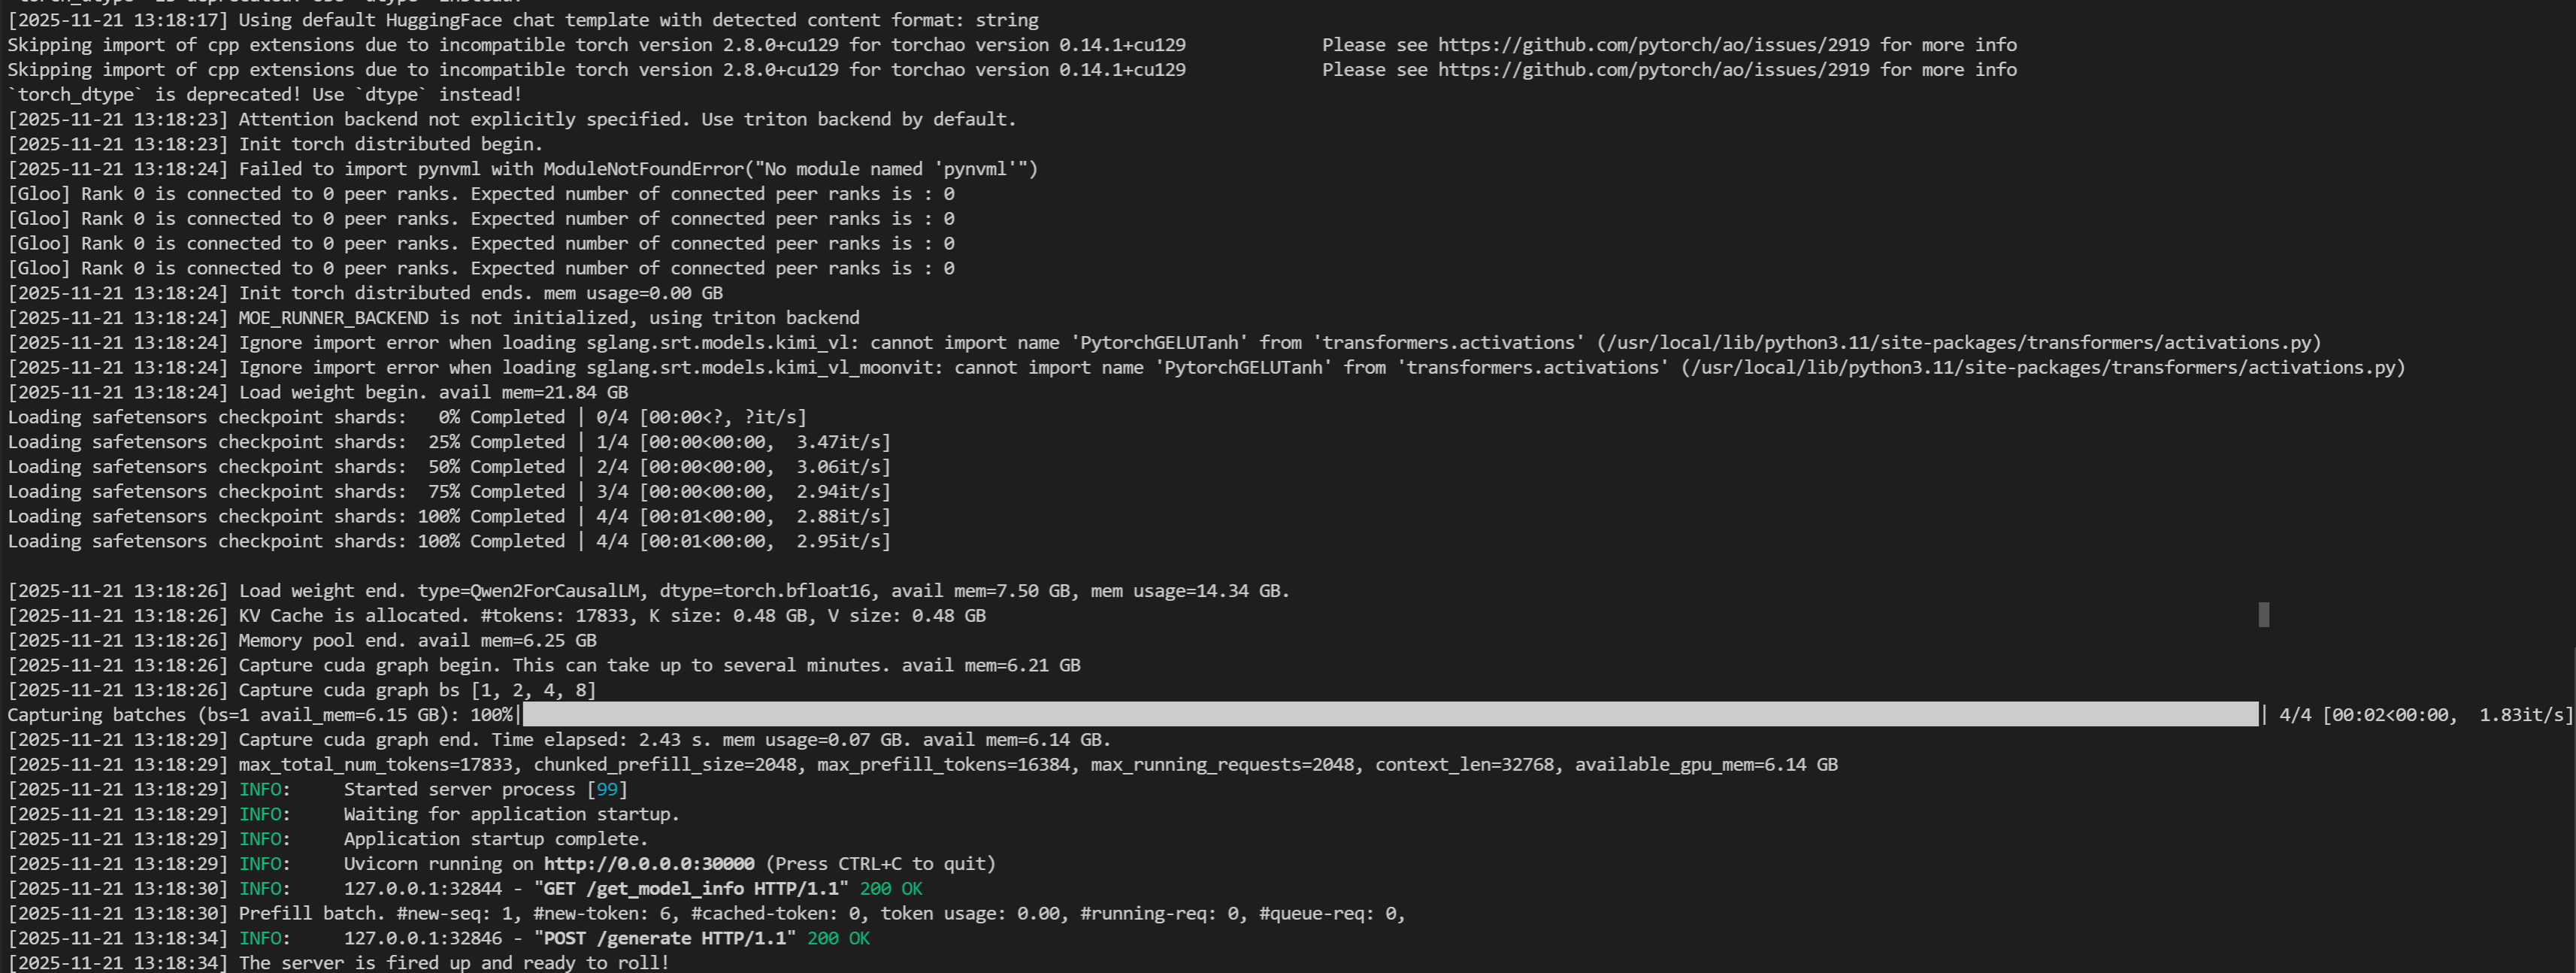This screenshot has width=2576, height=973.
Task: Open the second pytorch/ao issues 2919 GitHub link
Action: point(1653,70)
